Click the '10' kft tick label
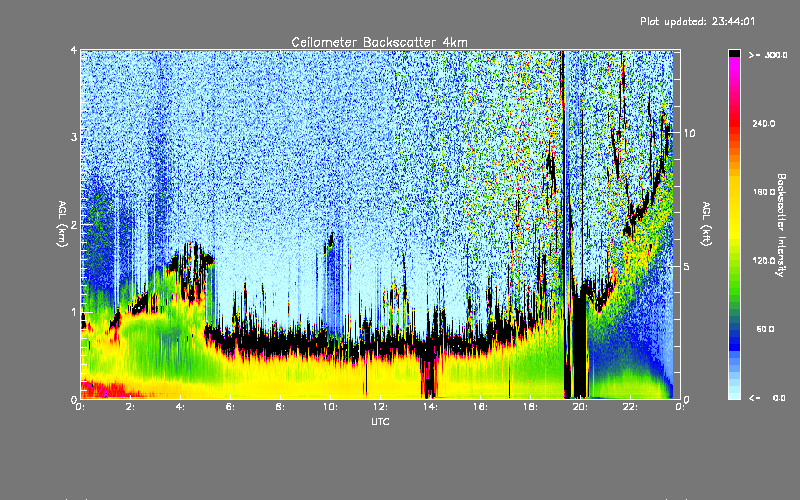 click(x=689, y=133)
